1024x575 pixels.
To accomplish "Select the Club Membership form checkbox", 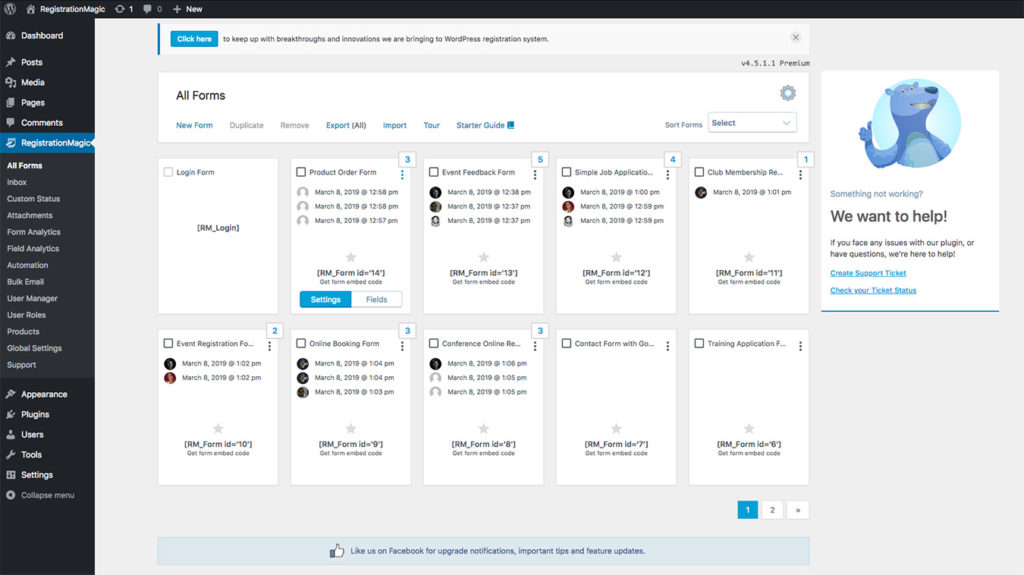I will coord(699,172).
